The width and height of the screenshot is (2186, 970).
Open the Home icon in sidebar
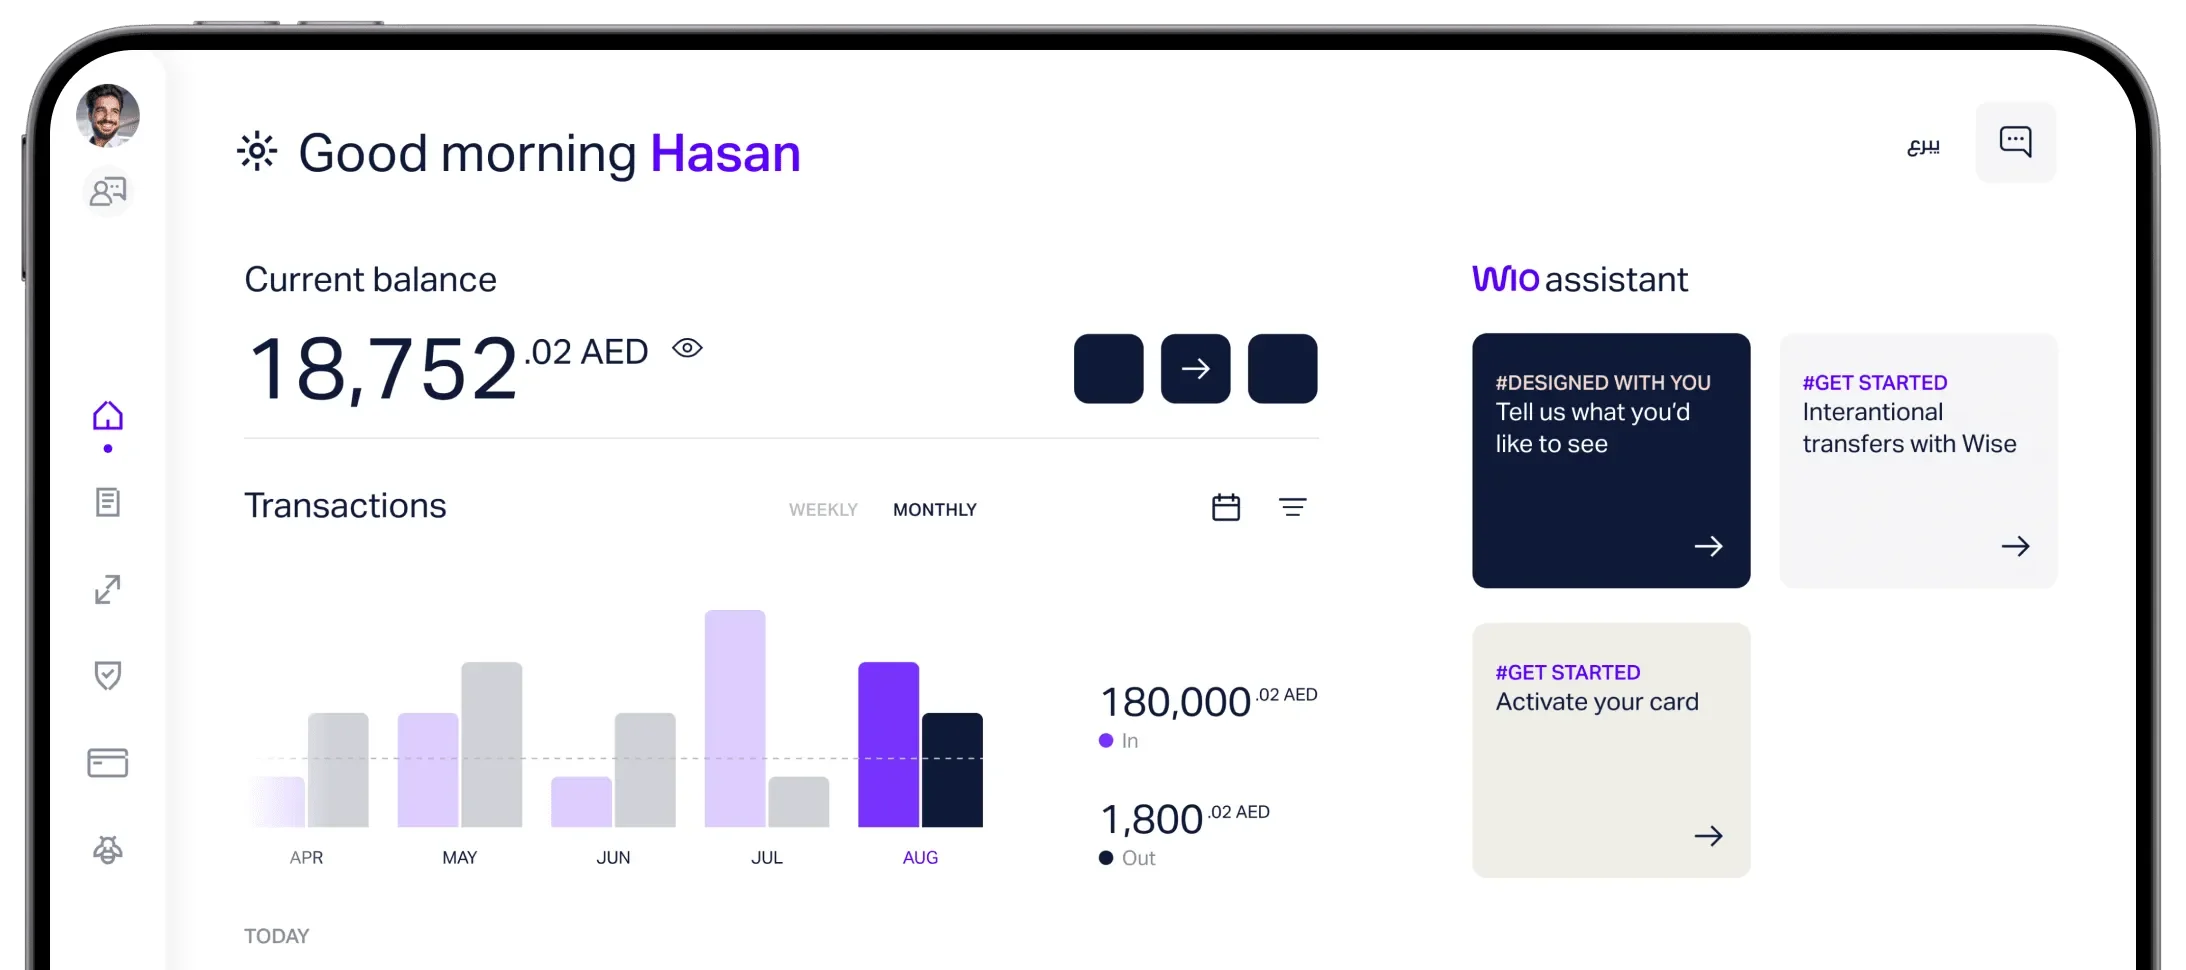(108, 415)
